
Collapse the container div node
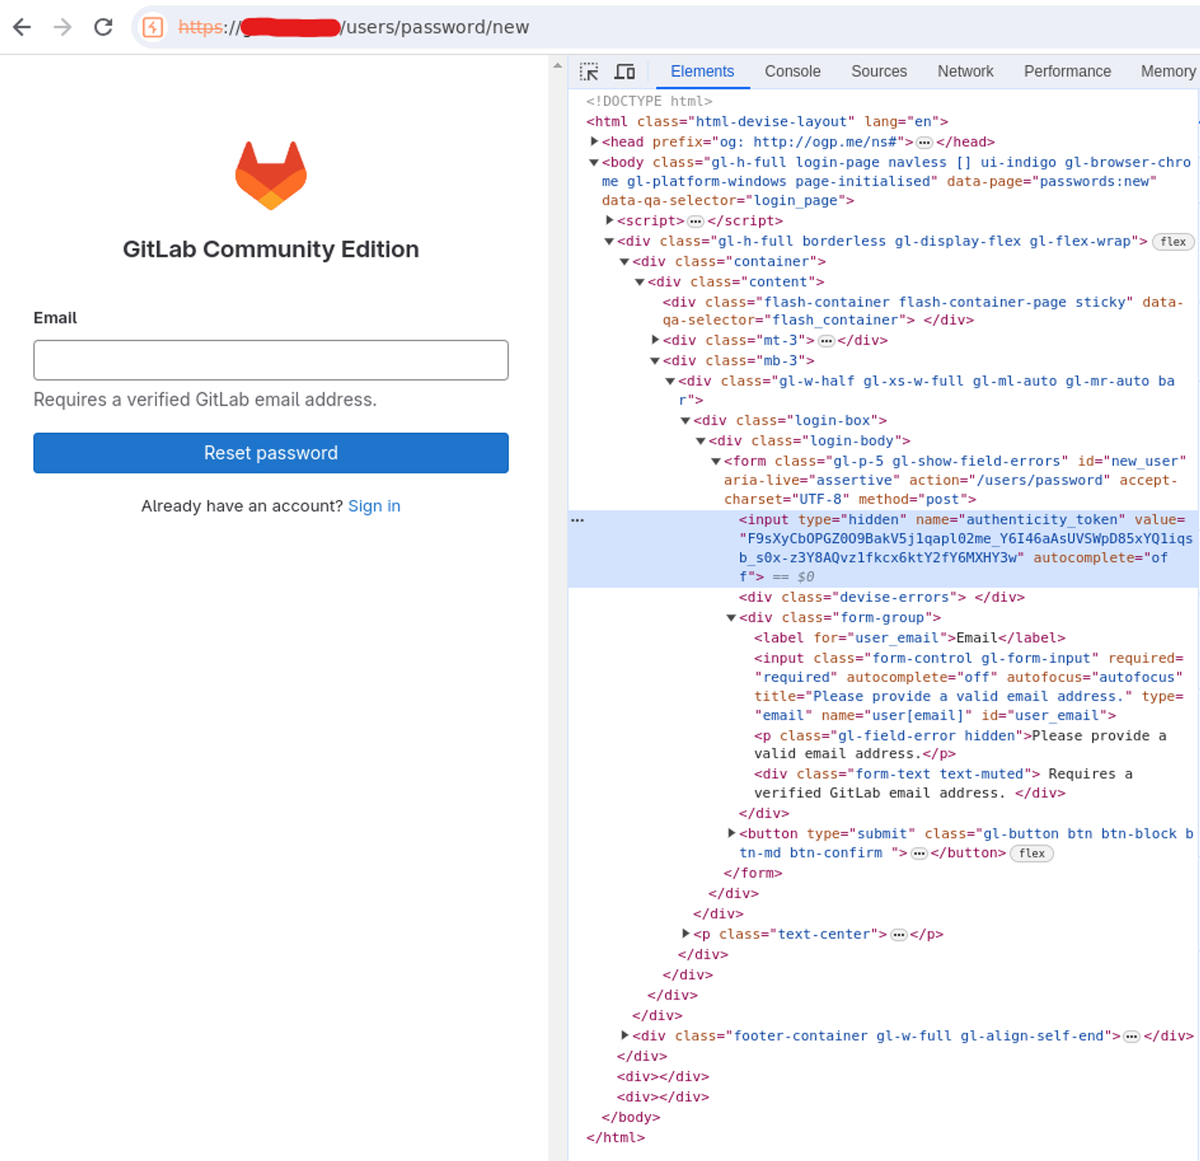624,262
